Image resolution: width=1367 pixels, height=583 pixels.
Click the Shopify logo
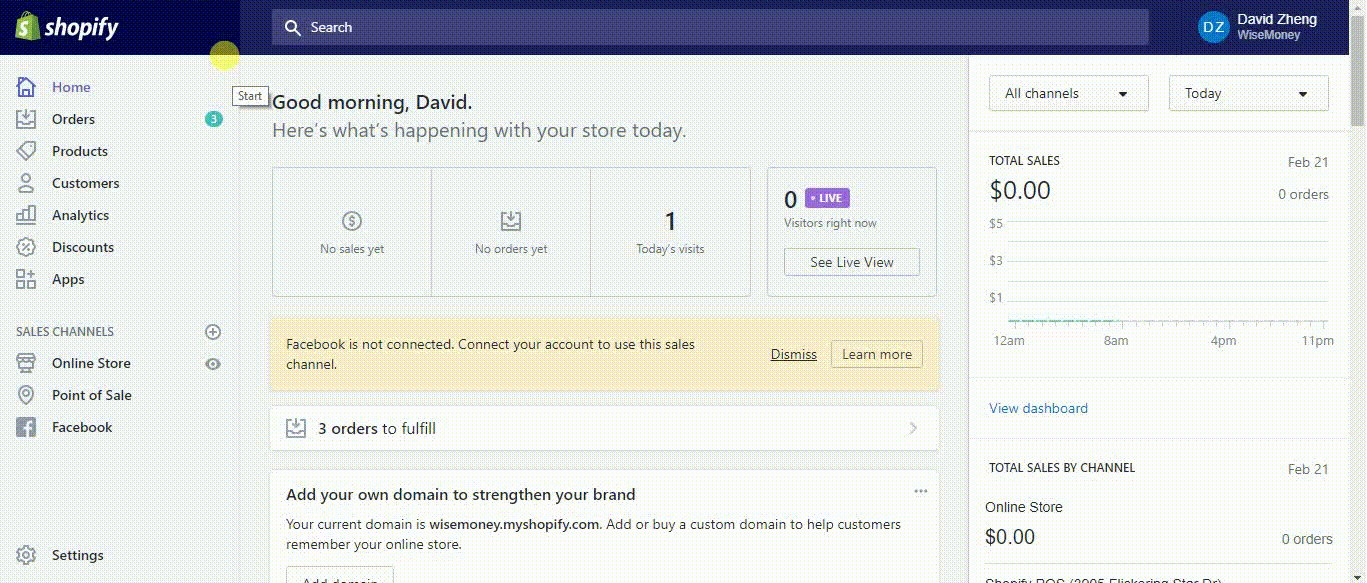(x=66, y=27)
